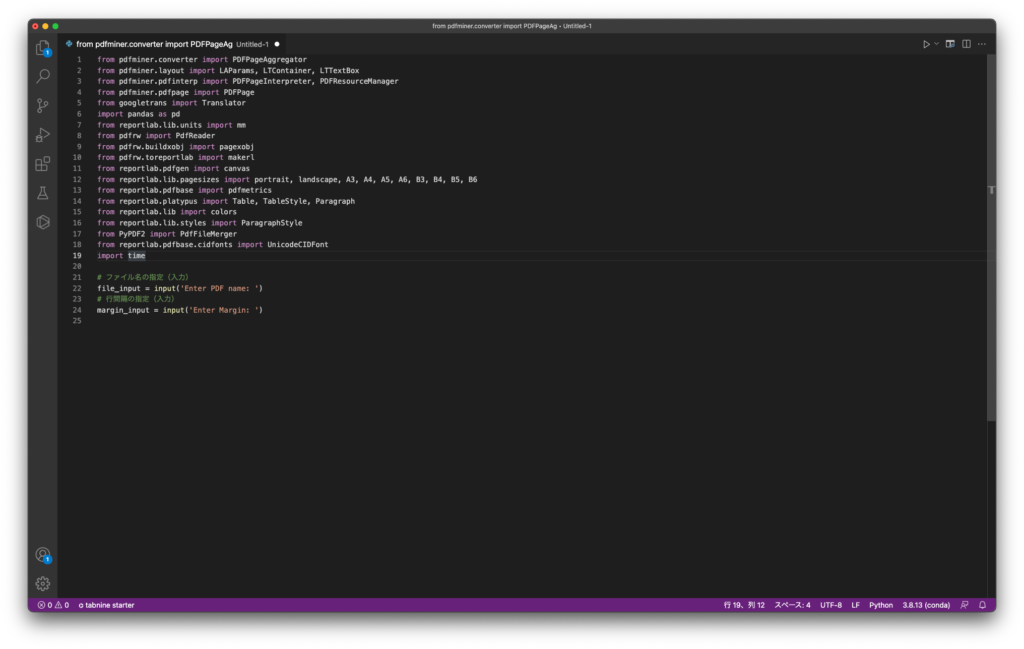Viewport: 1024px width, 649px height.
Task: Open the Testing flask icon
Action: pyautogui.click(x=43, y=192)
